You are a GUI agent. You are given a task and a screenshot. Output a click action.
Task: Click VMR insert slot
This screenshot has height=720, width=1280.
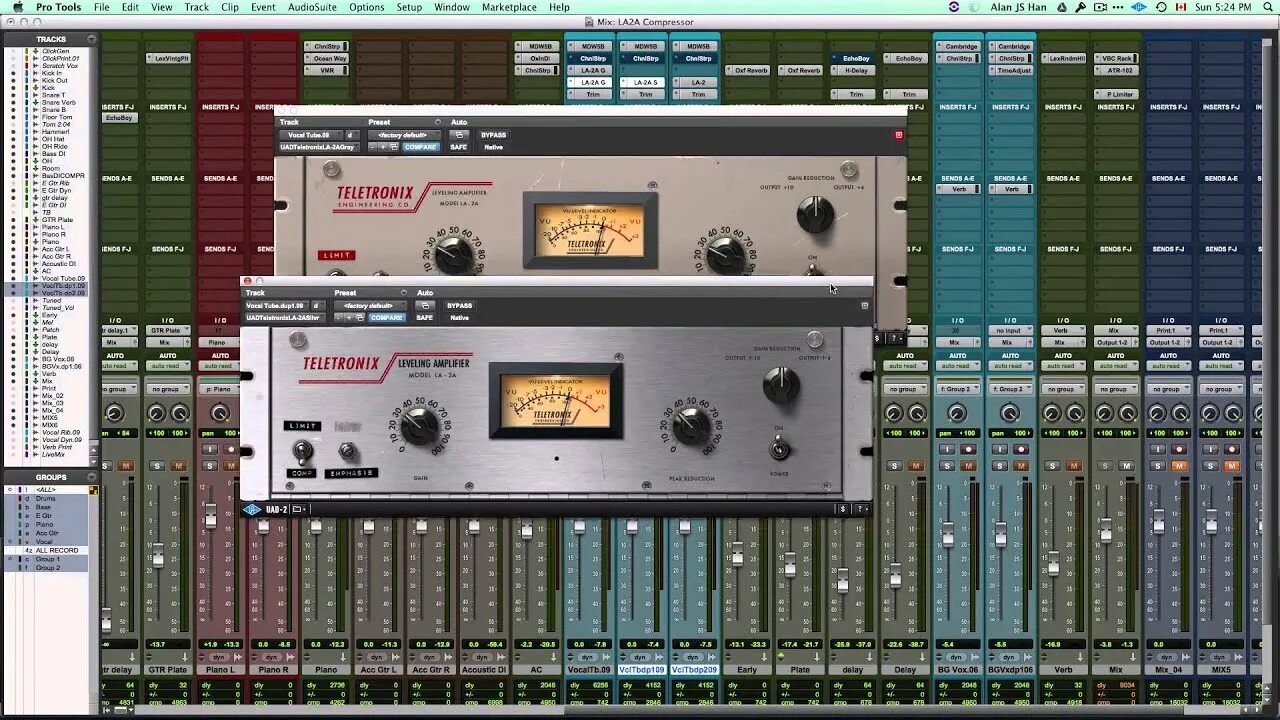click(x=326, y=71)
